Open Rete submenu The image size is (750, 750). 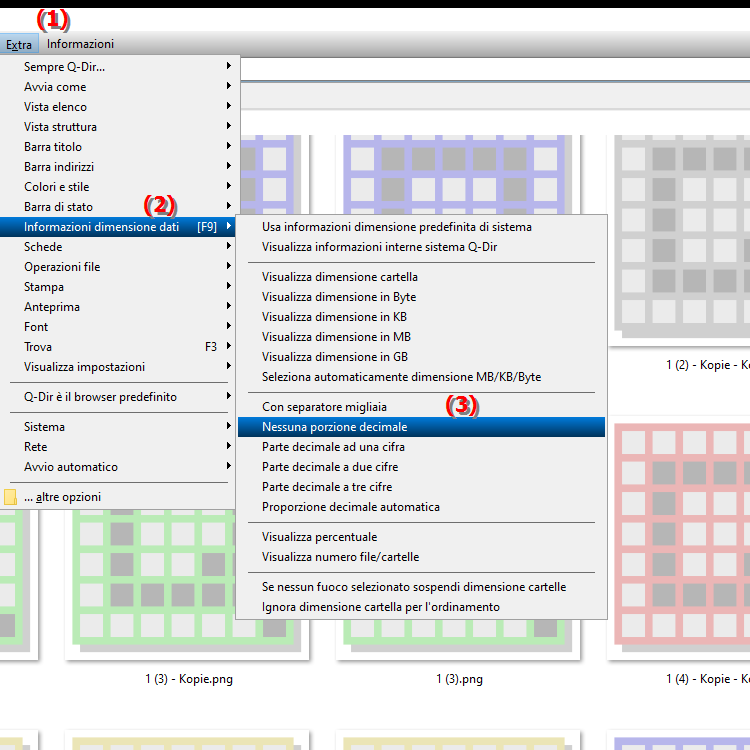(x=118, y=447)
